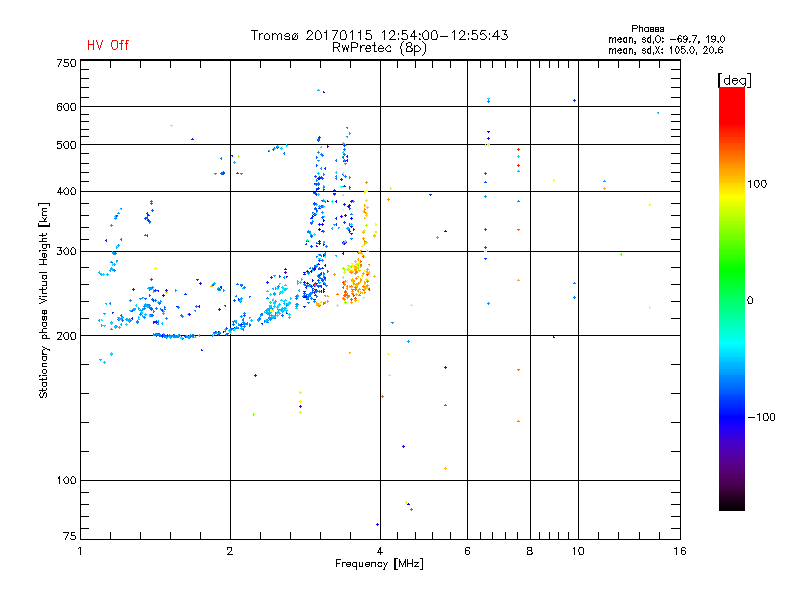The height and width of the screenshot is (600, 800).
Task: Click the "RwPretec (8p)" subtitle
Action: (x=379, y=48)
